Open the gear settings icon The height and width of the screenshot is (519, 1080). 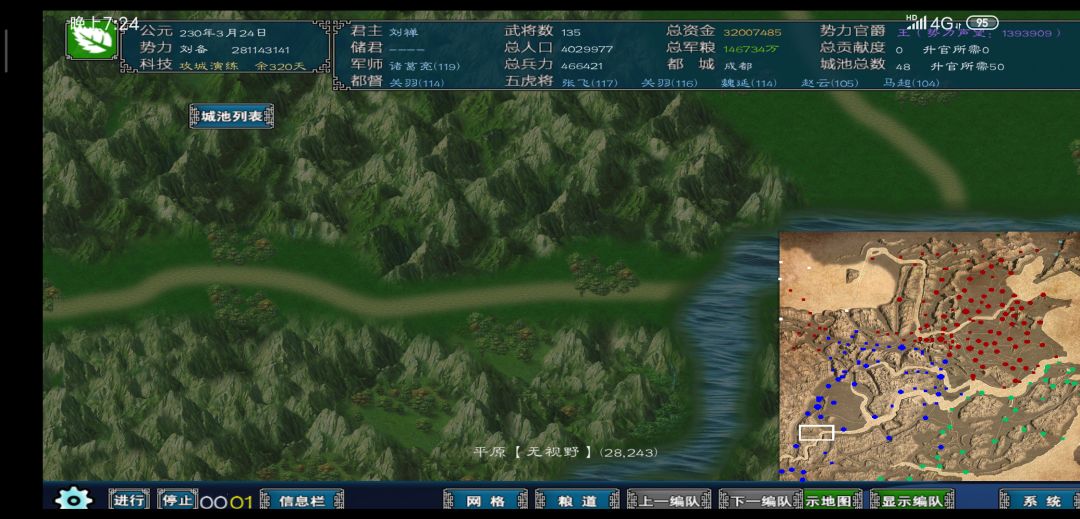tap(74, 499)
